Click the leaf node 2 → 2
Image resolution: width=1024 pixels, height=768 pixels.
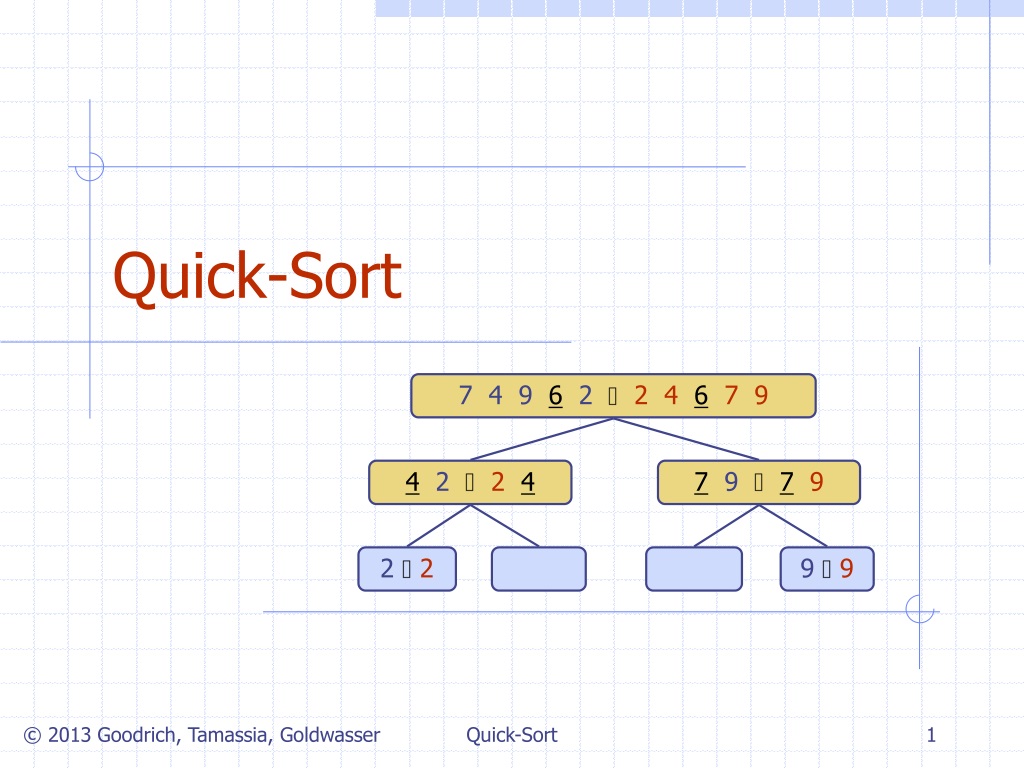(x=407, y=569)
